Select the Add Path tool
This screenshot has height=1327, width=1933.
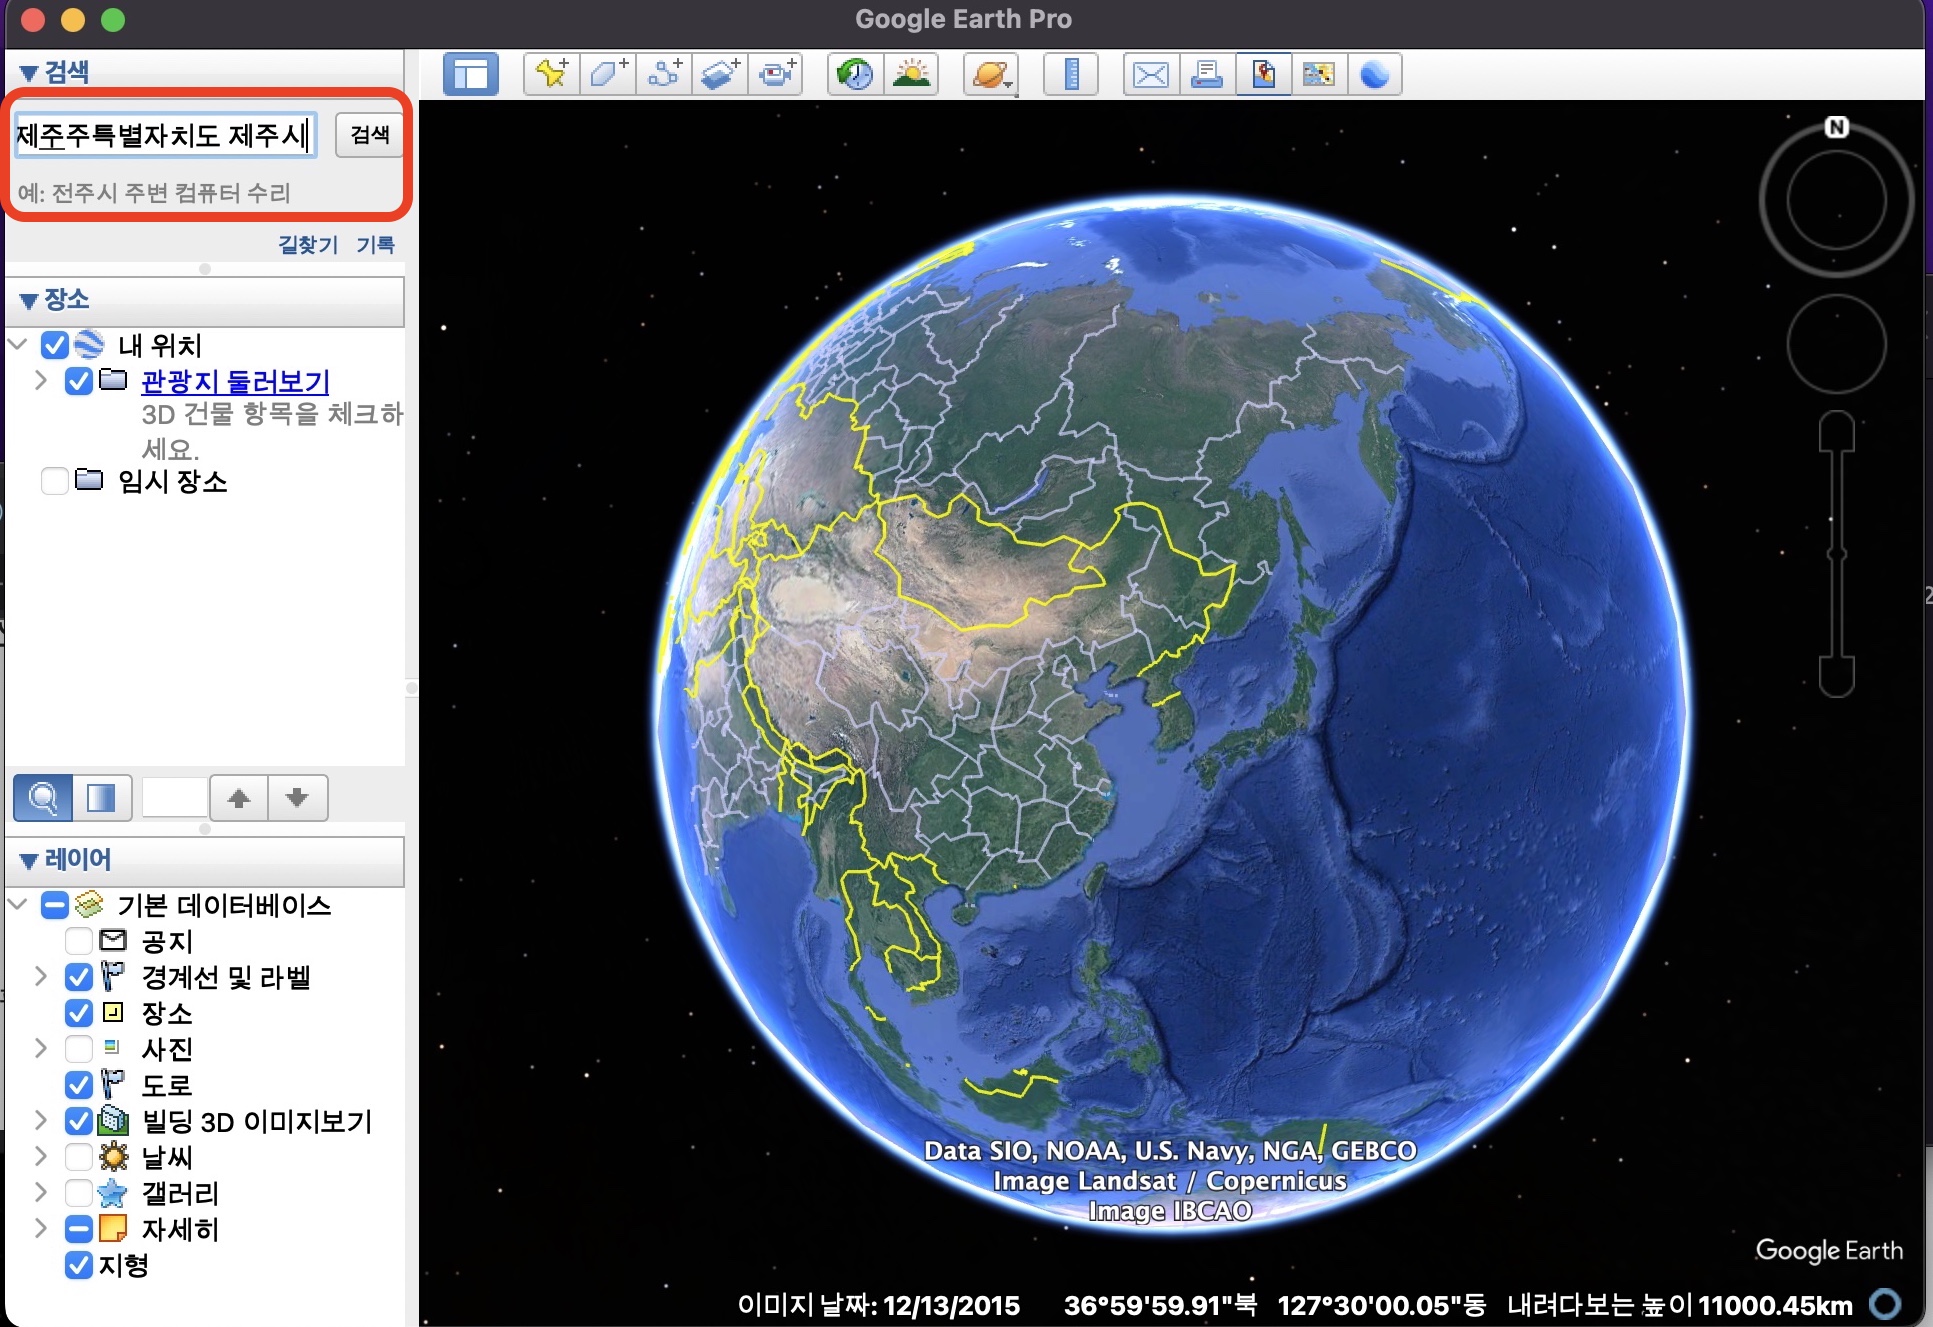click(664, 74)
